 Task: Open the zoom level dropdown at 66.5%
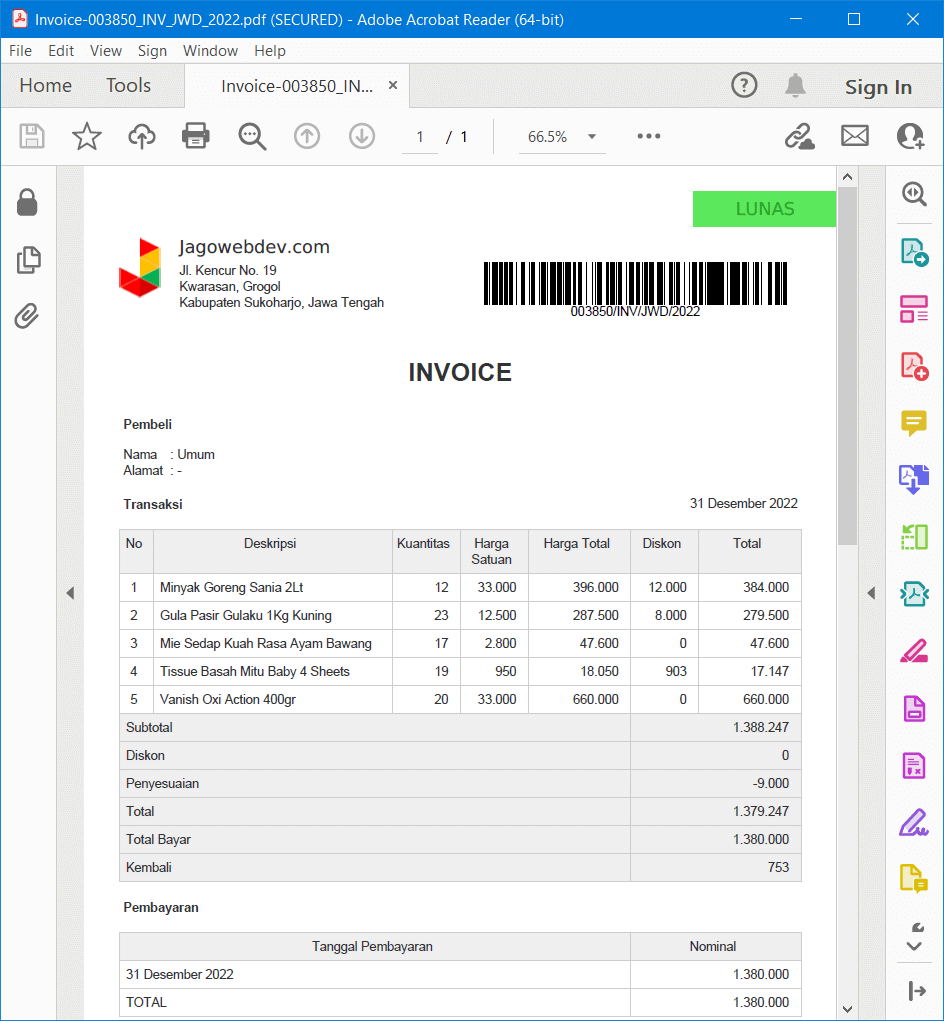coord(592,137)
